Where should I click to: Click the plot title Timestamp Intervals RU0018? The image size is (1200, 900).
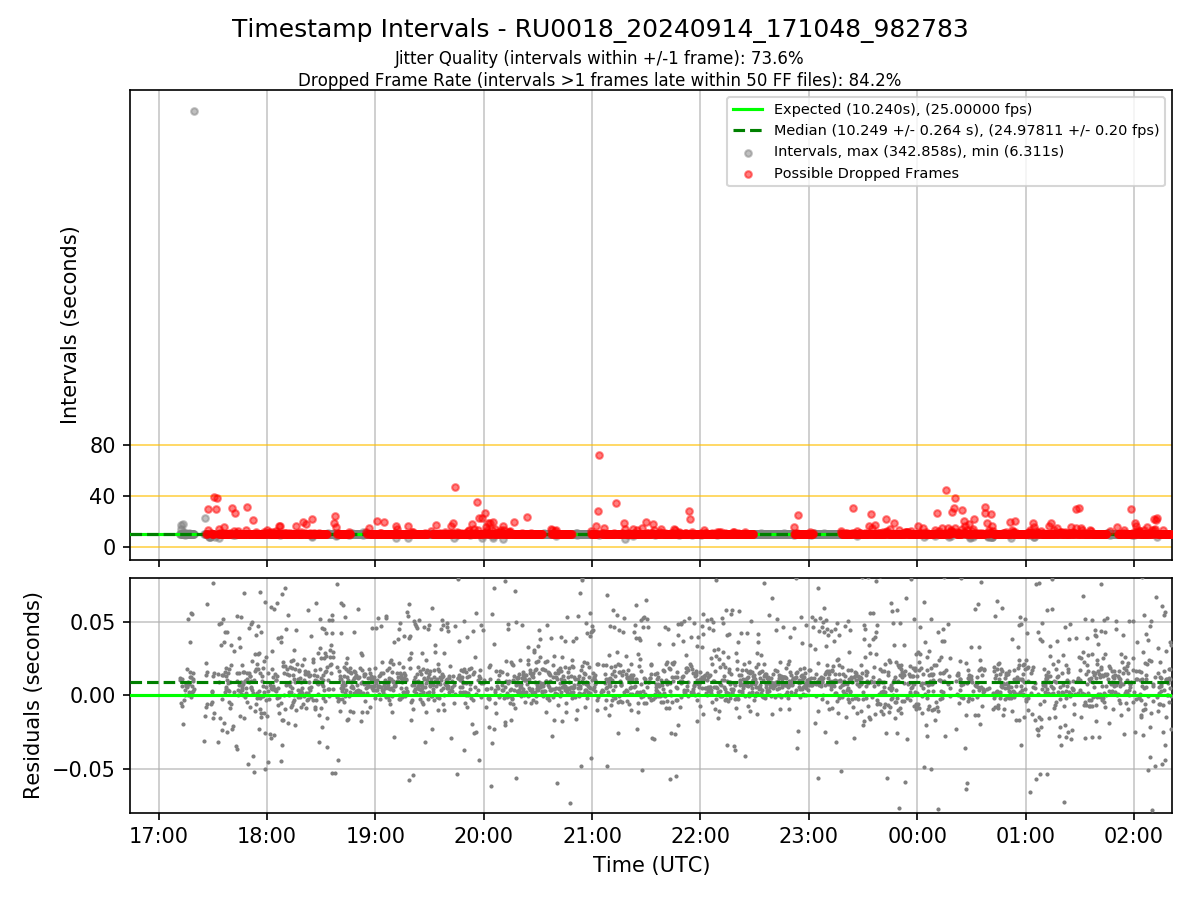[x=600, y=29]
